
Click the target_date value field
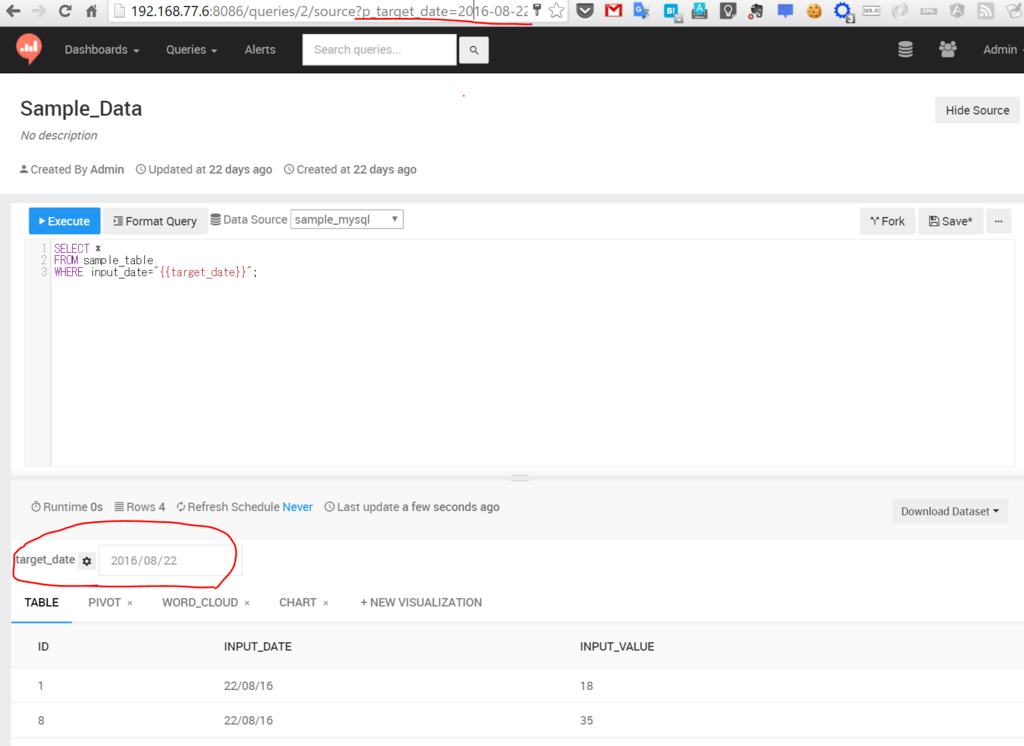170,560
